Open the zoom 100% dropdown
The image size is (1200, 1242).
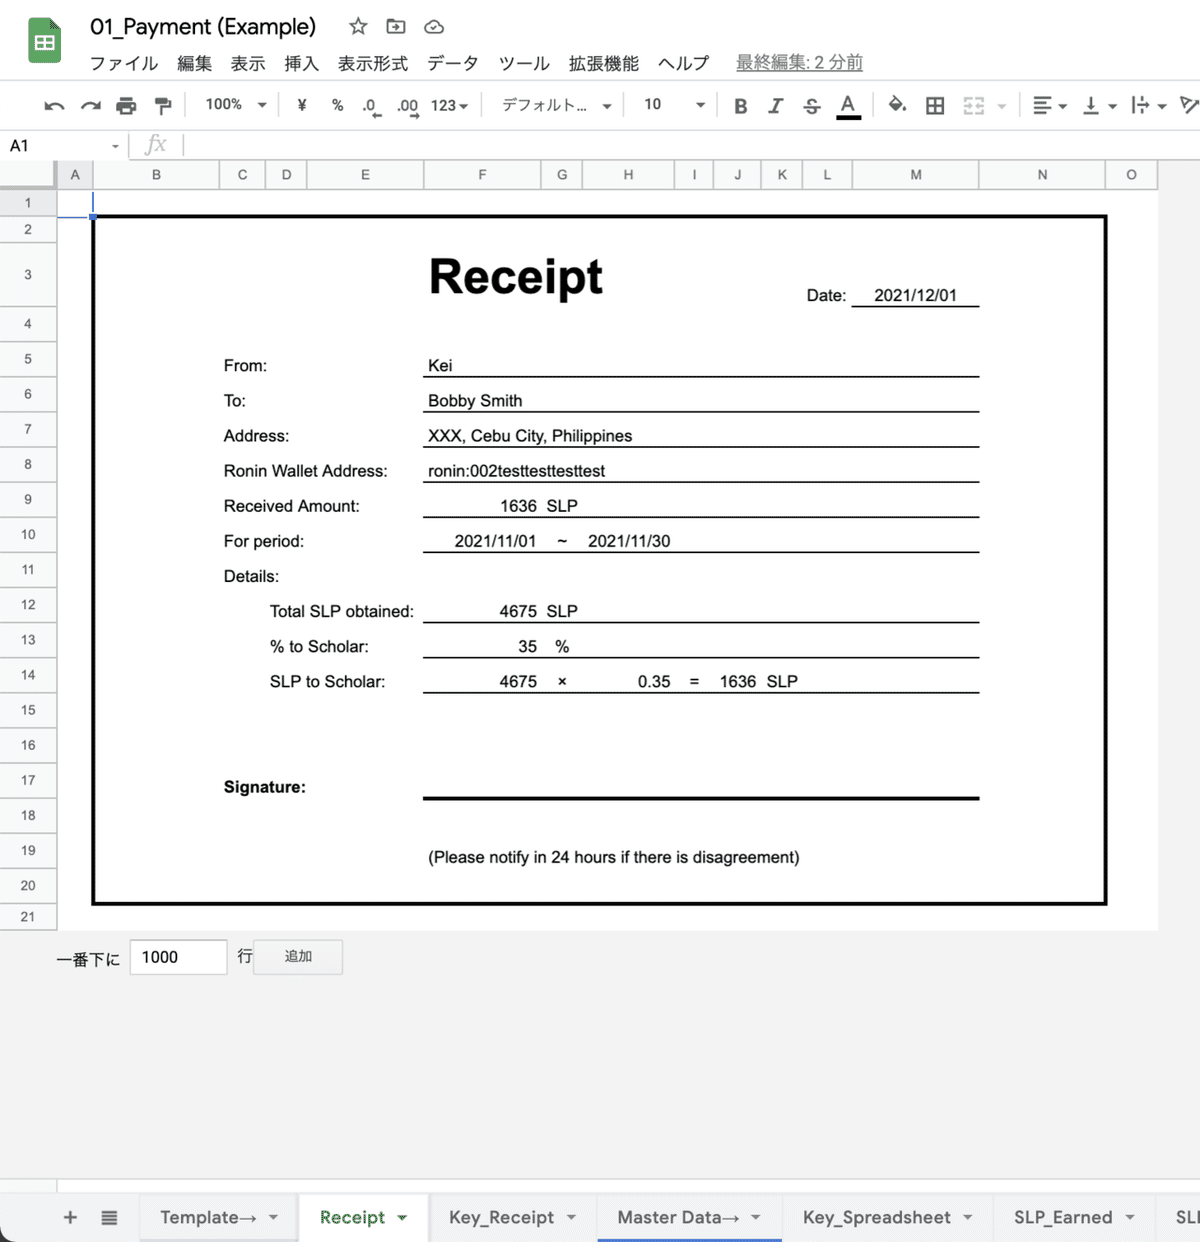236,105
